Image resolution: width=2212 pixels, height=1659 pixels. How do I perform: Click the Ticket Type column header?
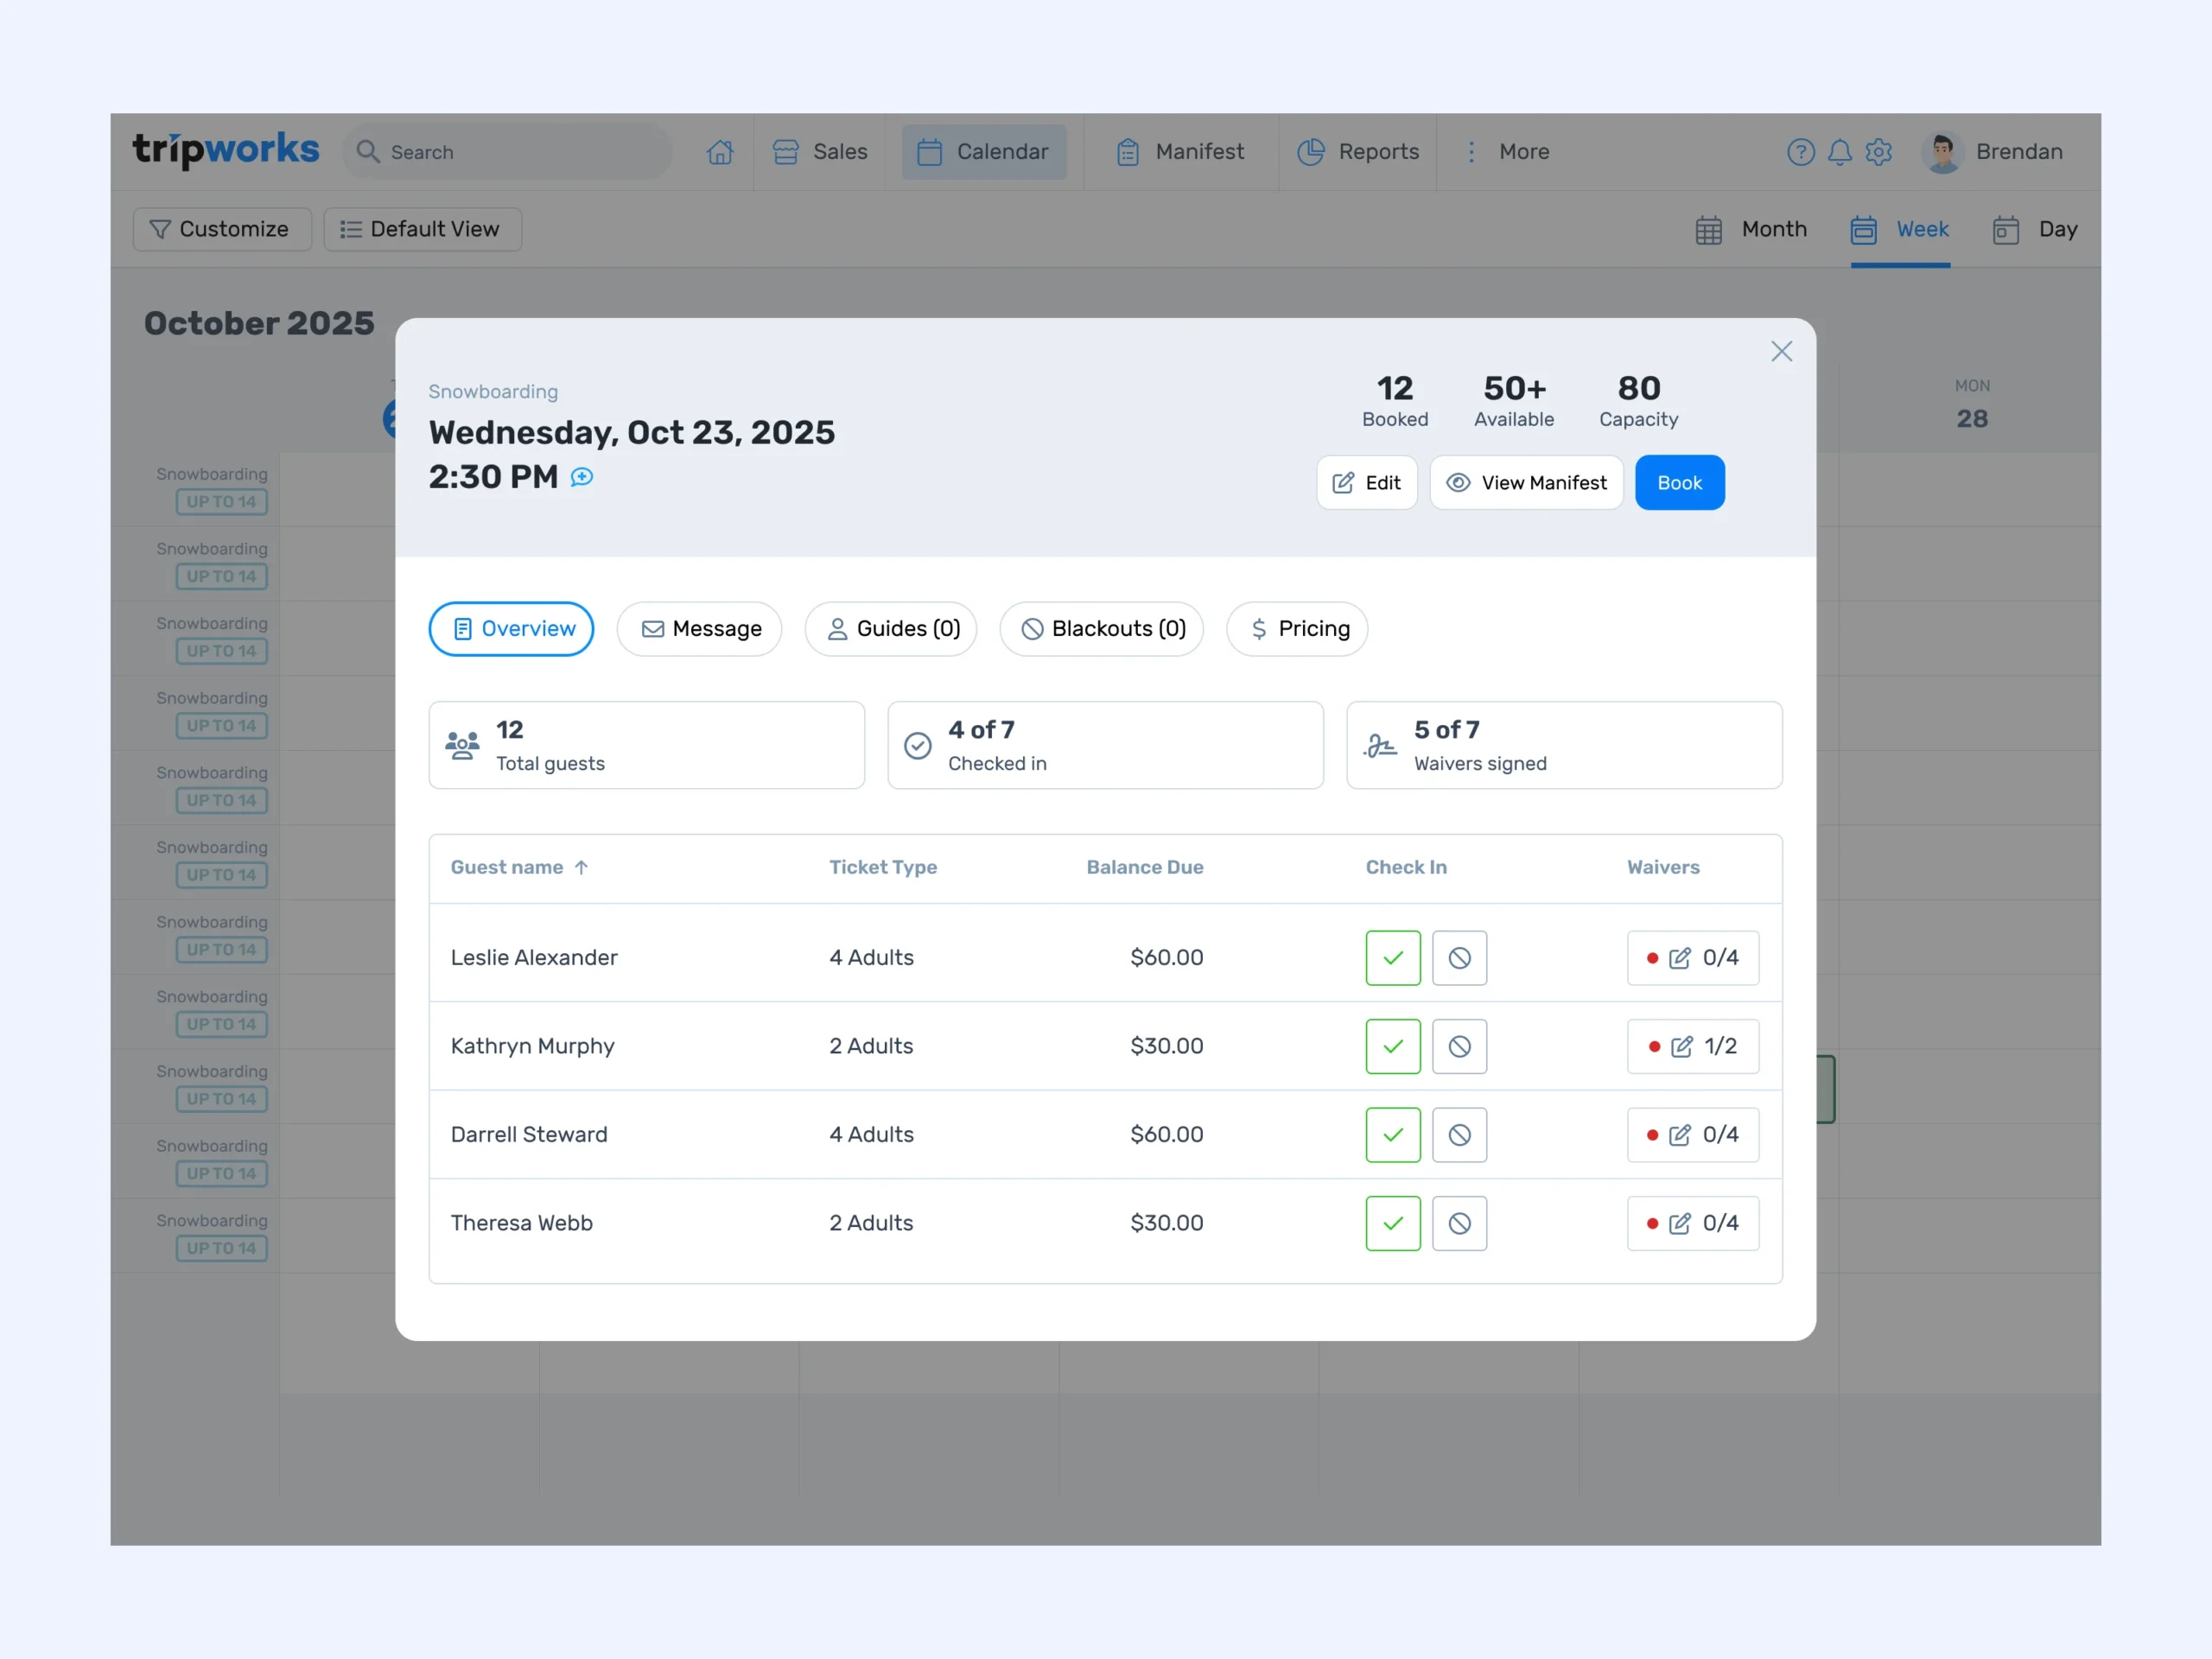(883, 867)
